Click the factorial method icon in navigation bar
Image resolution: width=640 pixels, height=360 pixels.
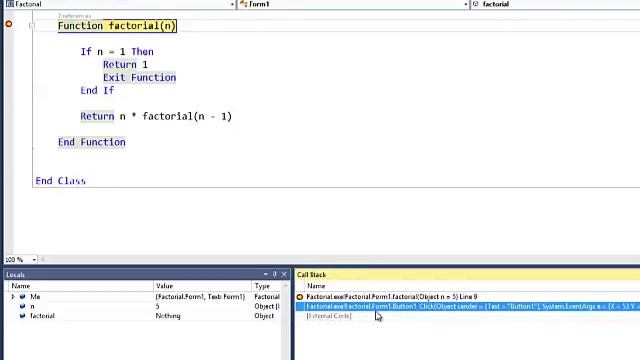[476, 4]
